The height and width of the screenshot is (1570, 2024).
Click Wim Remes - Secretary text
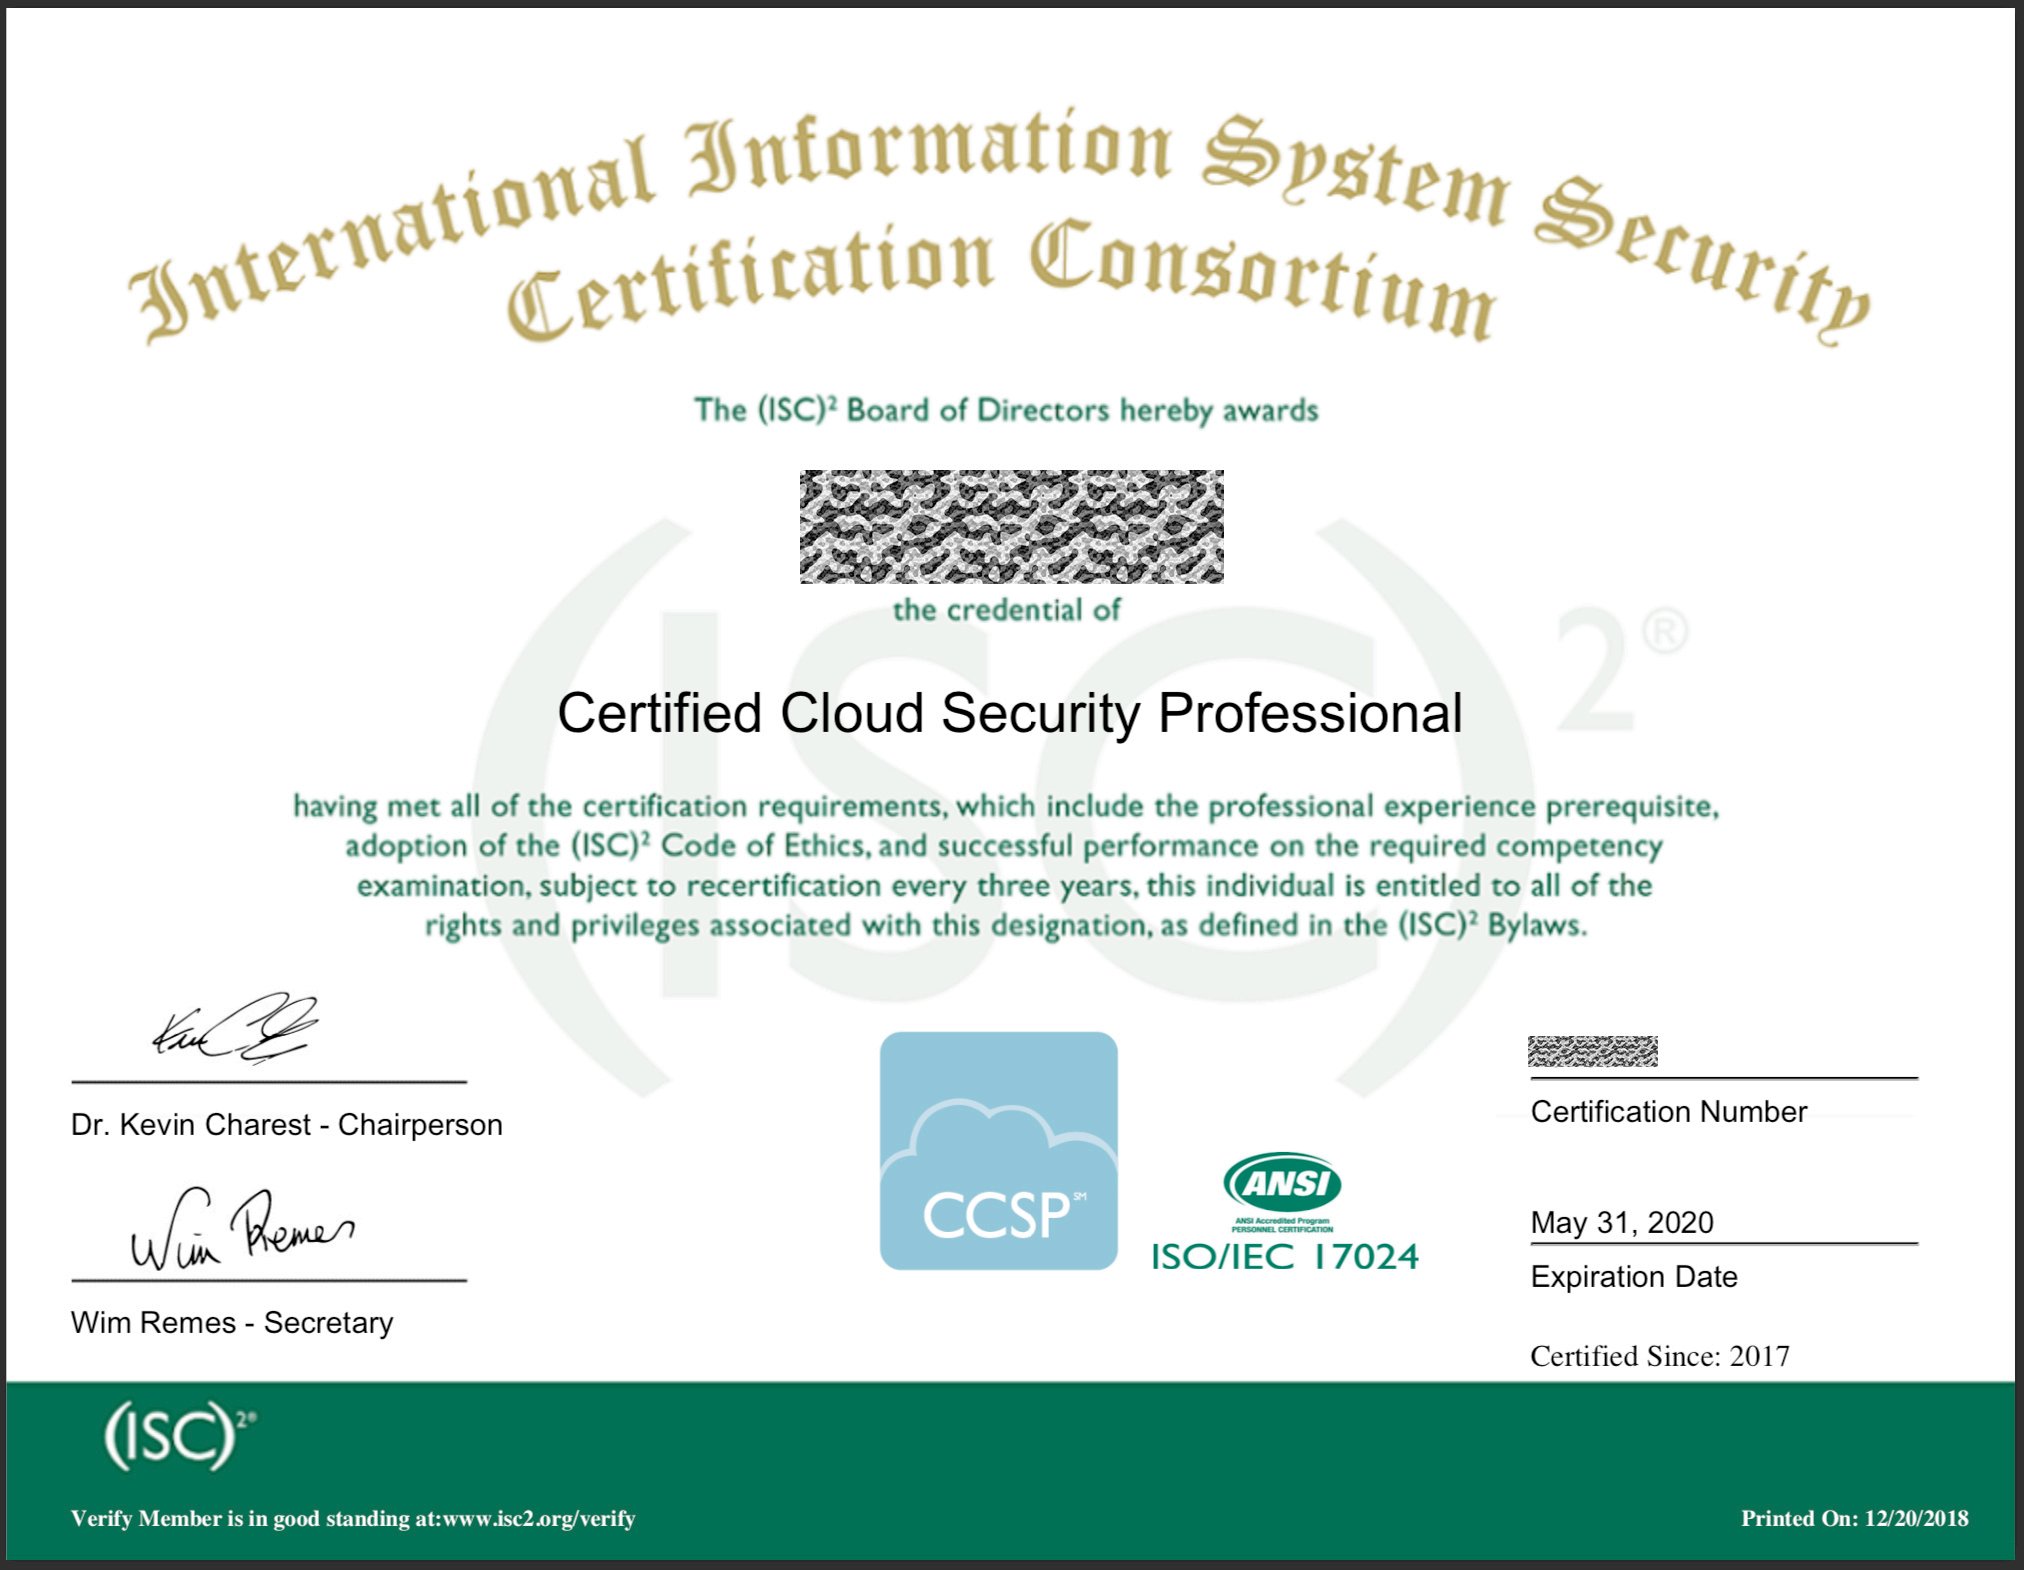pyautogui.click(x=232, y=1322)
